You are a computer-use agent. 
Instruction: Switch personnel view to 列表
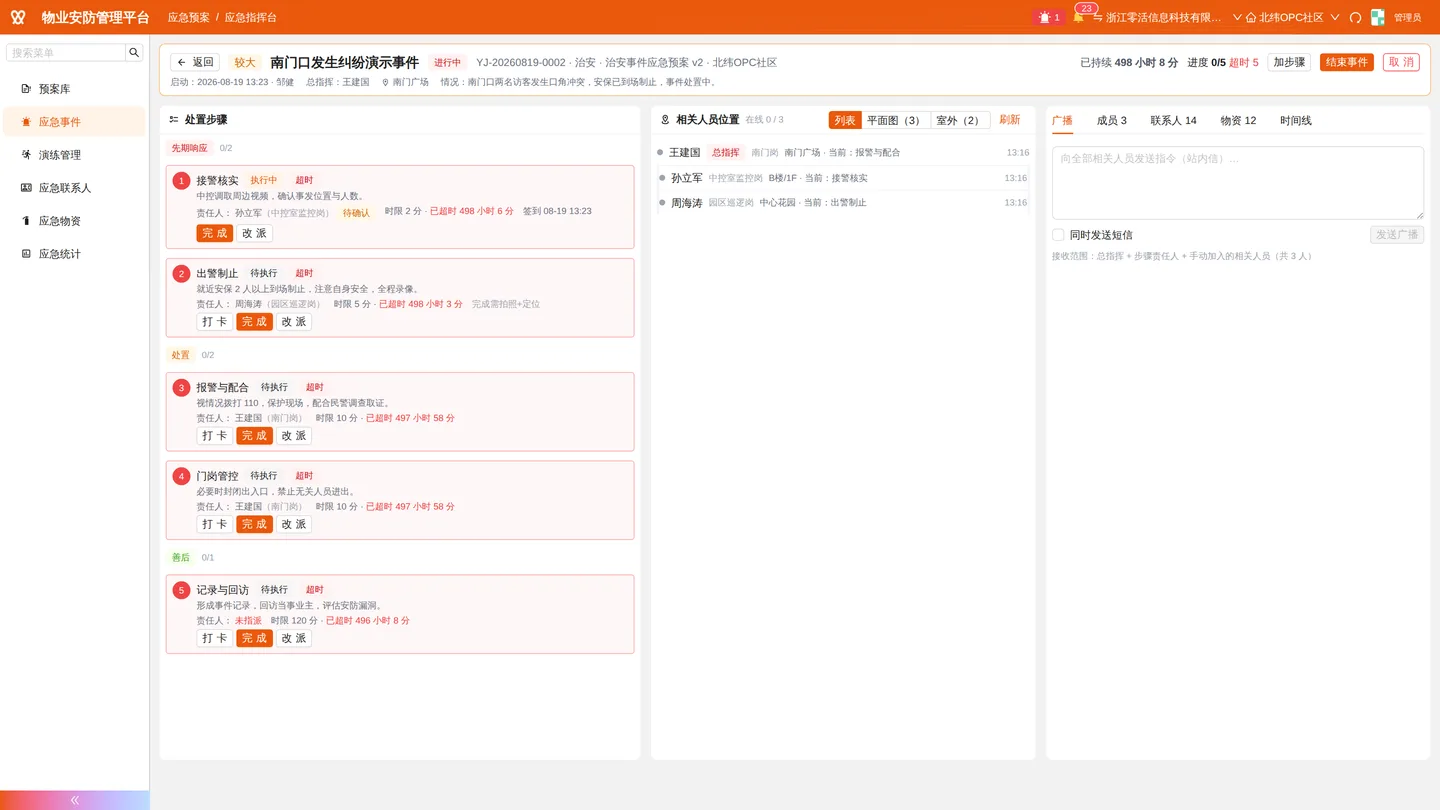[x=845, y=120]
